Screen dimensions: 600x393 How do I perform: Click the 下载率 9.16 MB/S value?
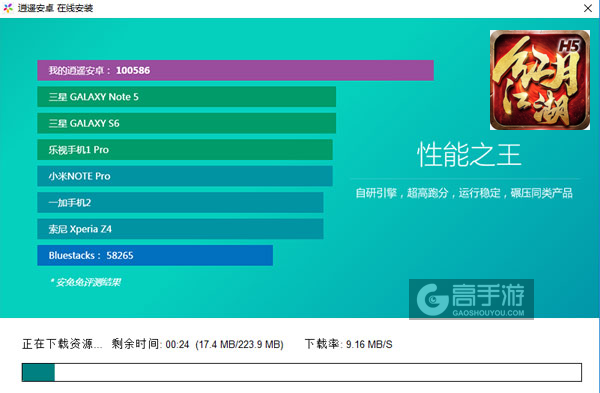(369, 344)
